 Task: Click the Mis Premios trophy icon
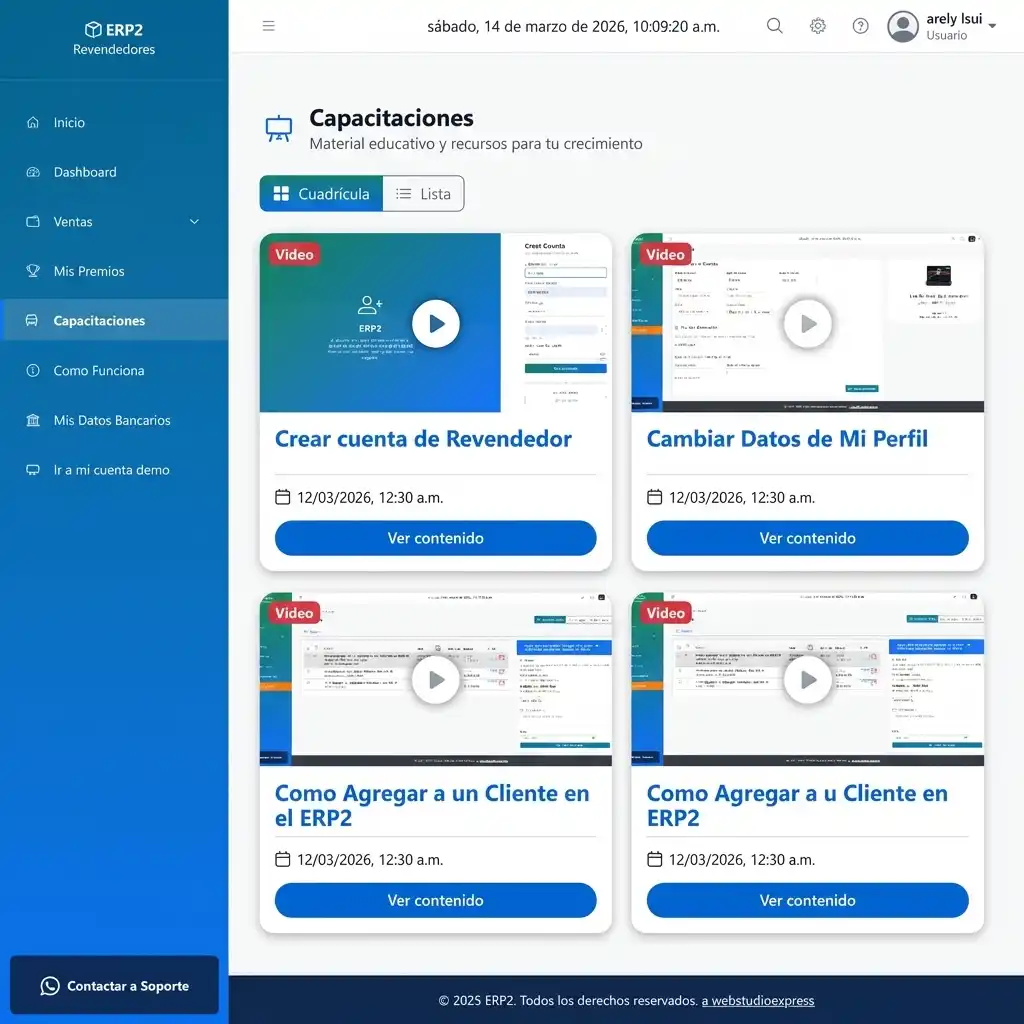33,271
